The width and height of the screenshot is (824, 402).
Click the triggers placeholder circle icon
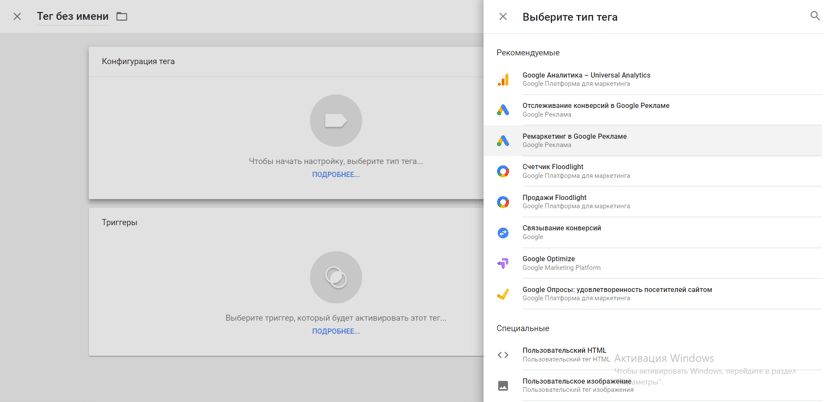(336, 277)
